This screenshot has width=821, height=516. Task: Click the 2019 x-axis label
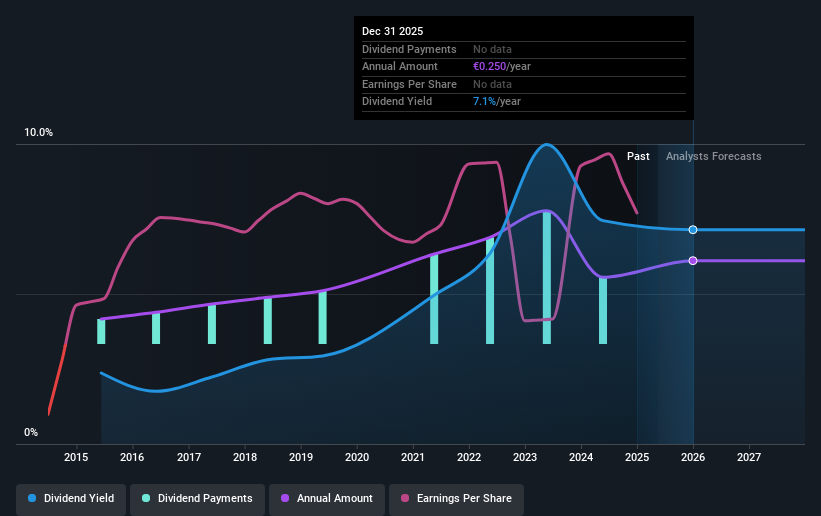pyautogui.click(x=301, y=457)
